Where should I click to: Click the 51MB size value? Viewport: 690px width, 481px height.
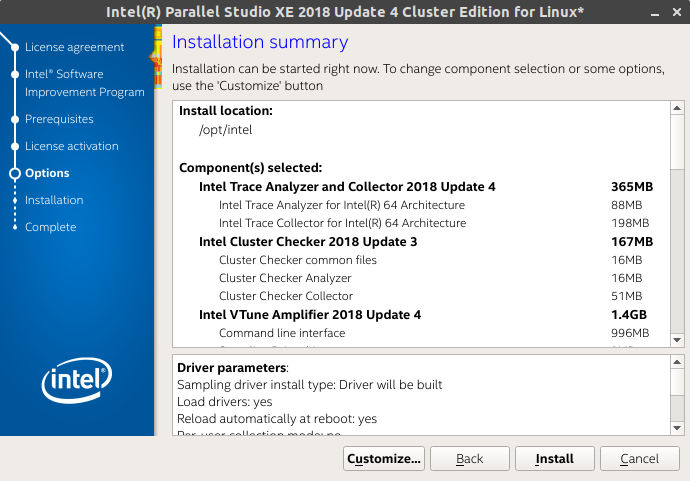627,296
